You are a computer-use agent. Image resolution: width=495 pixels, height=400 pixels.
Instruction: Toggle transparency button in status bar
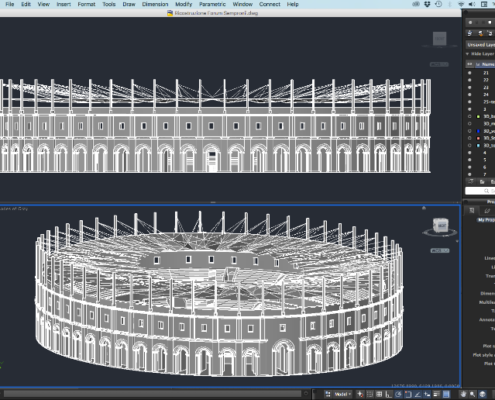click(x=446, y=394)
